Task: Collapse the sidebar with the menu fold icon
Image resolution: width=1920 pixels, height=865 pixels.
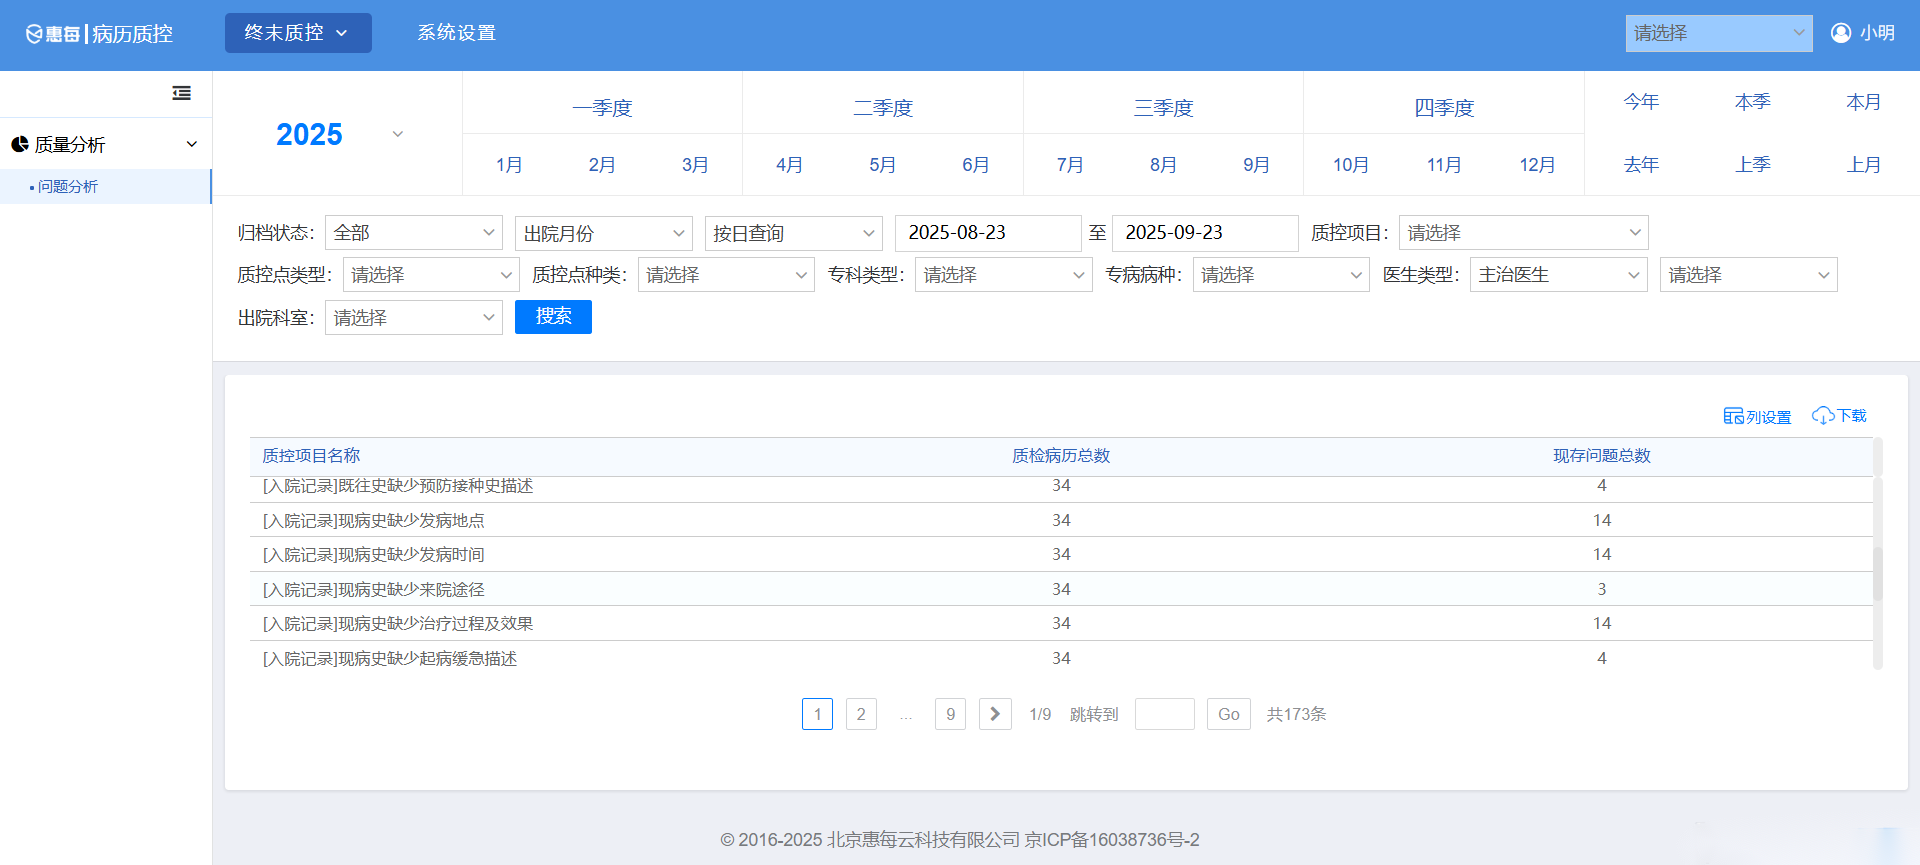Action: coord(181,93)
